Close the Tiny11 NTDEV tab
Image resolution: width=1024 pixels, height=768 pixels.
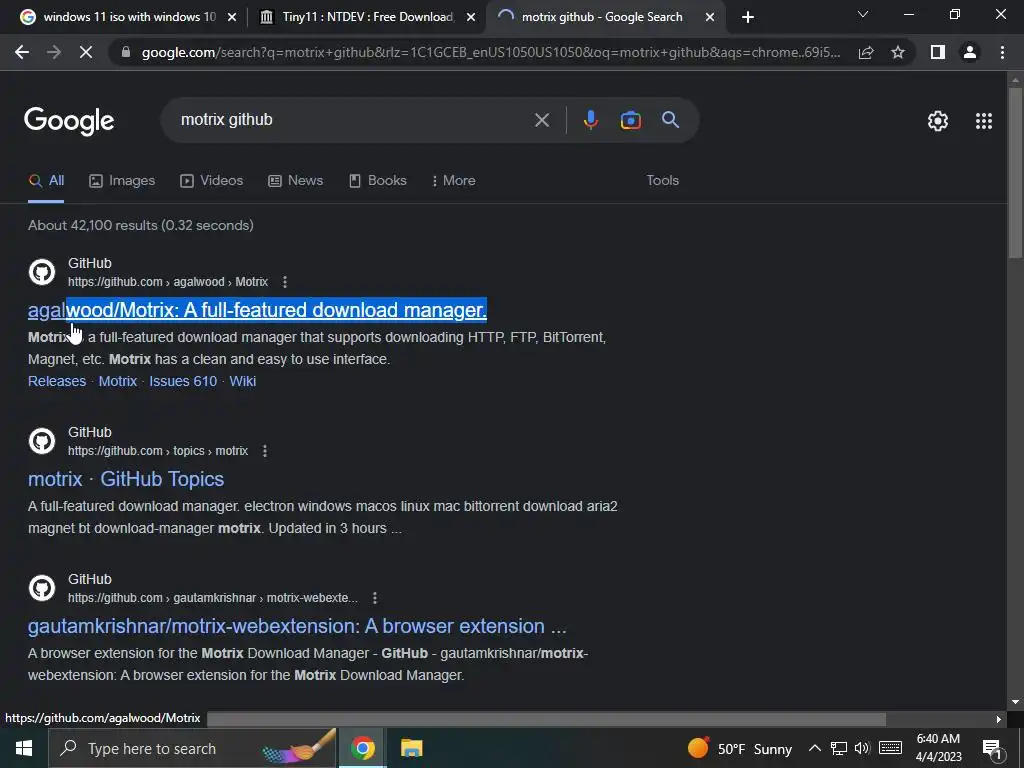(471, 18)
